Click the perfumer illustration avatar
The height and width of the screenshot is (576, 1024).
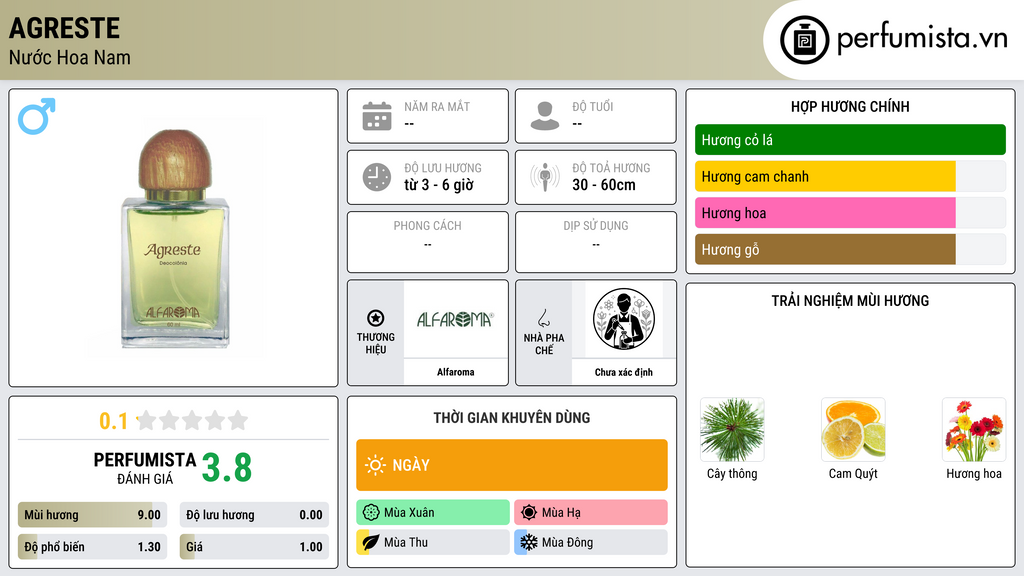click(624, 319)
